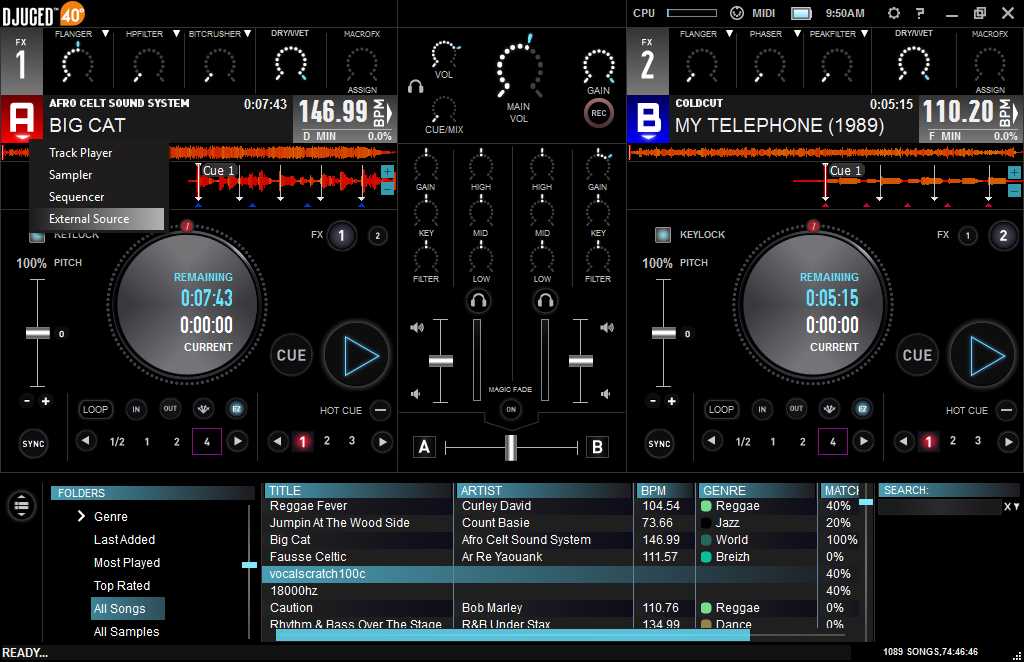
Task: Assign FX 2 to deck B
Action: pos(1003,236)
